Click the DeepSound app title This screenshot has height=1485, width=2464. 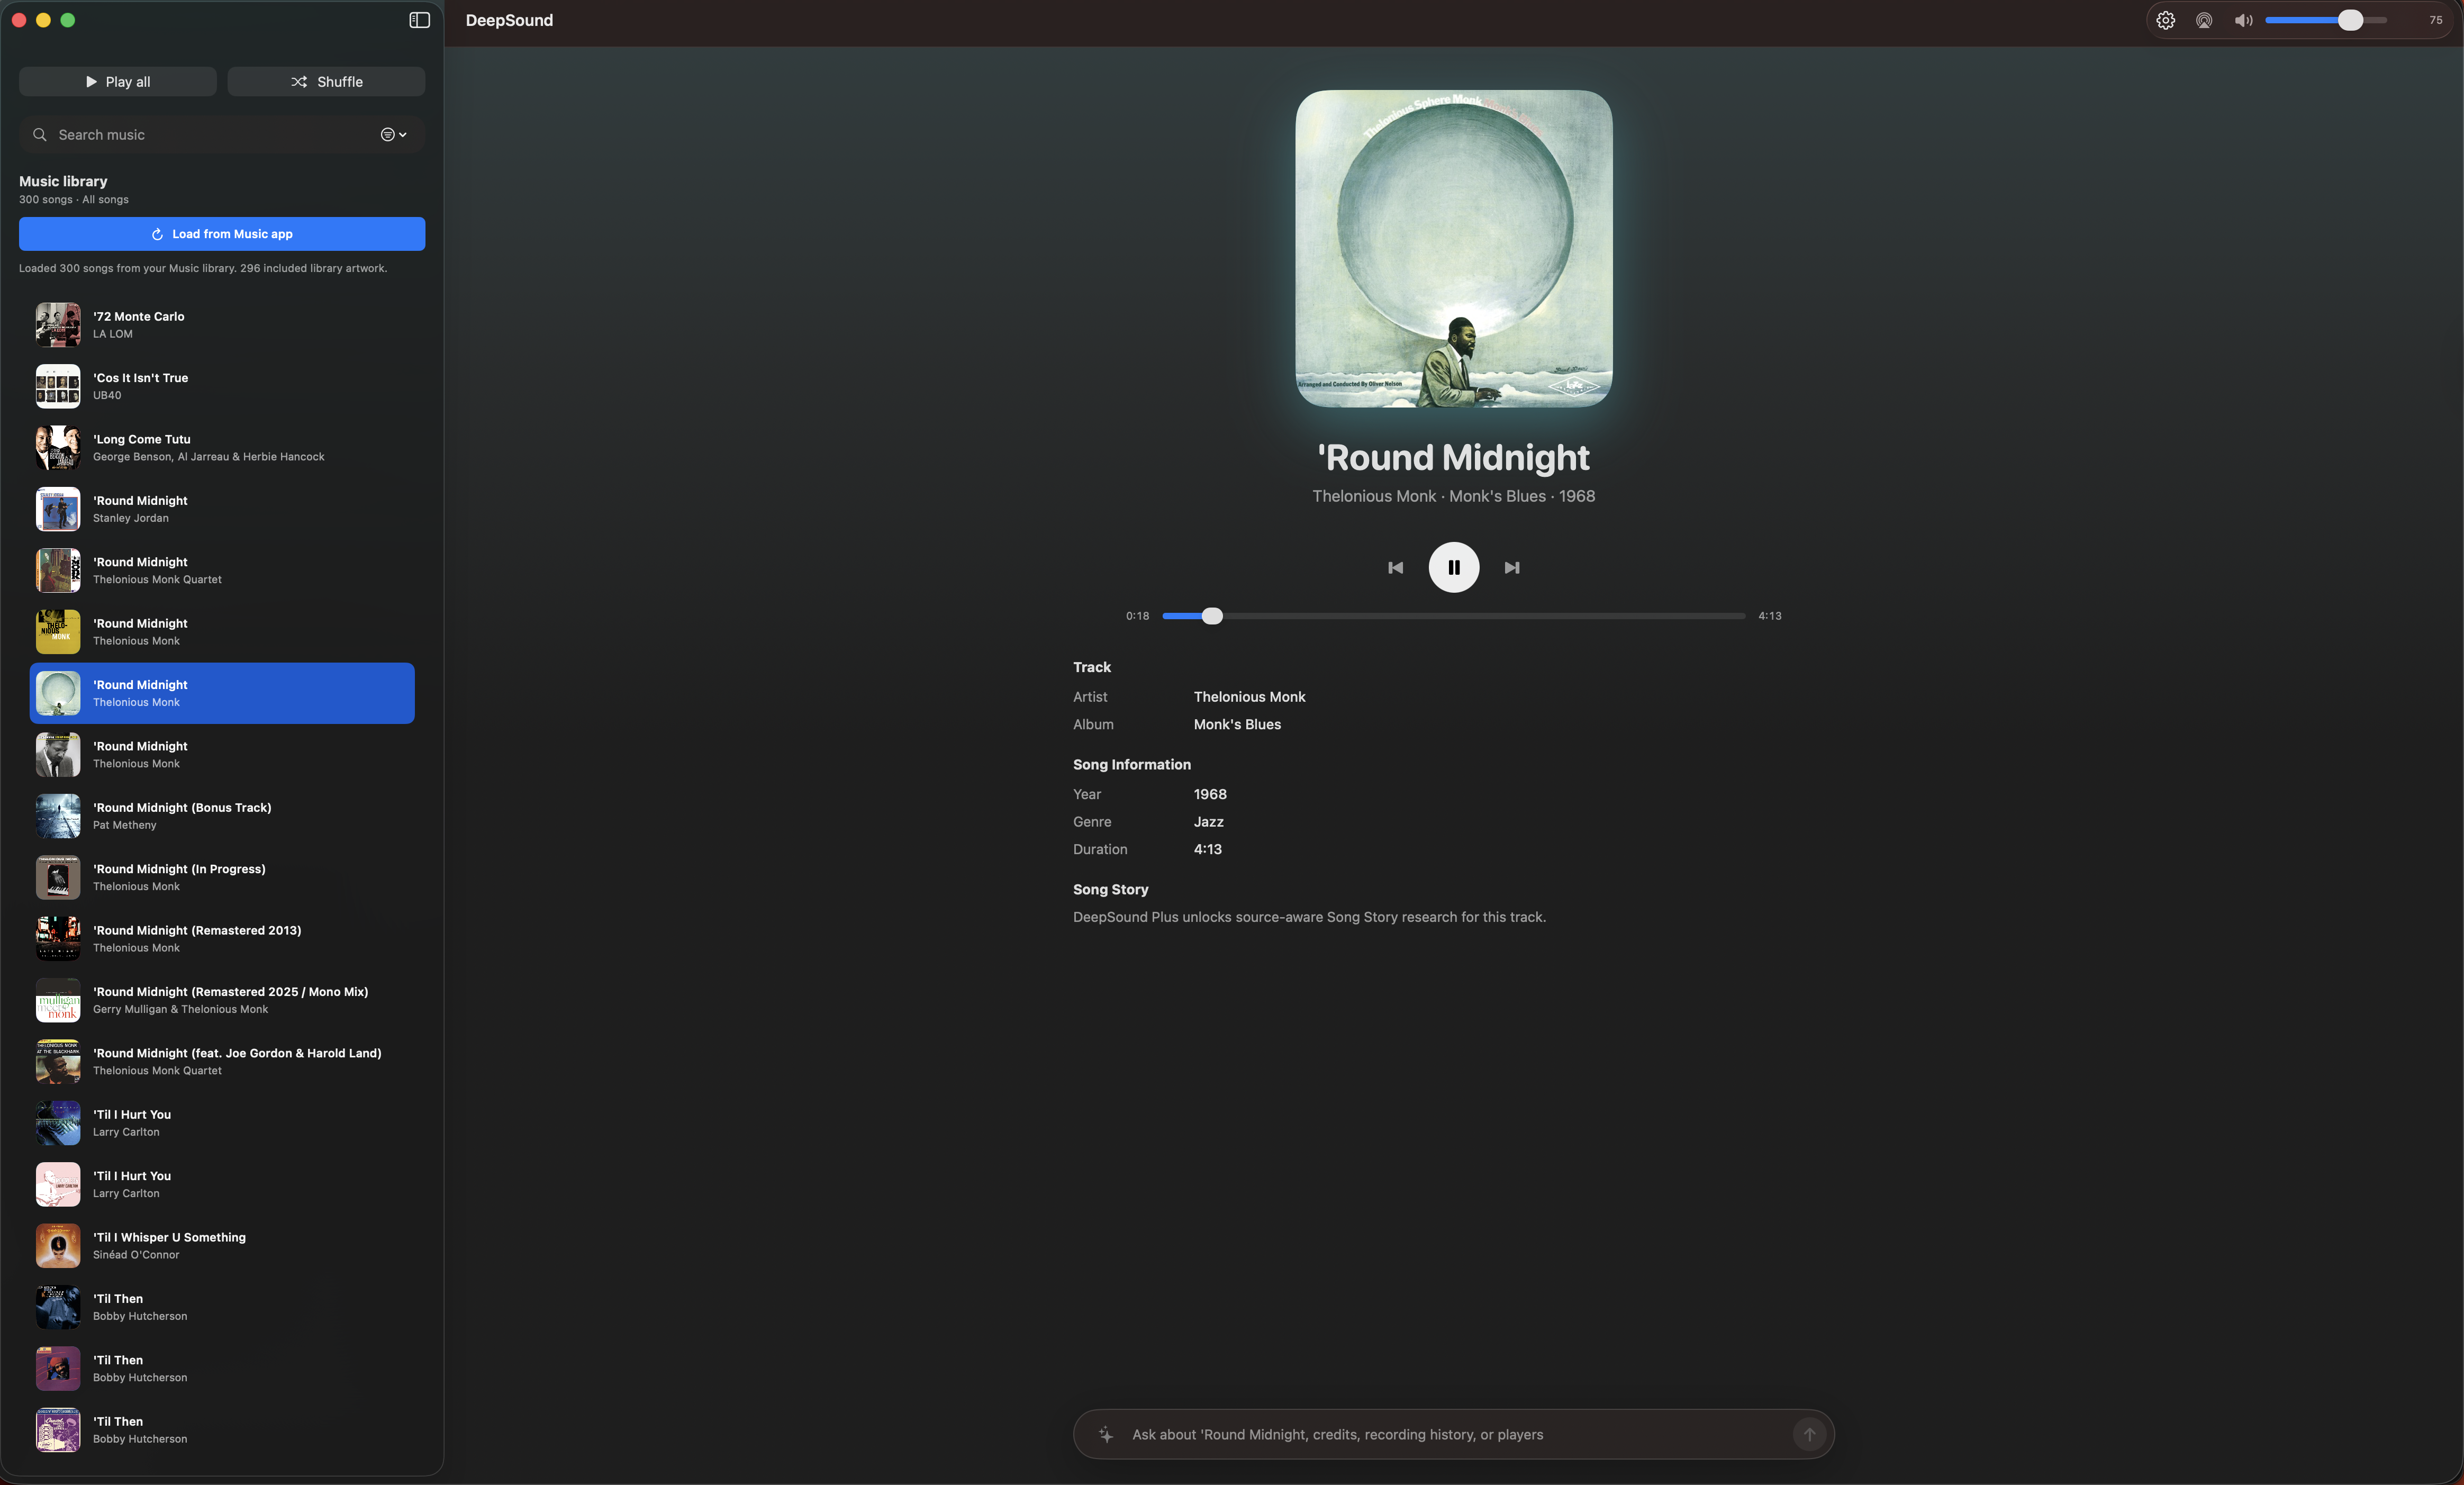[509, 20]
